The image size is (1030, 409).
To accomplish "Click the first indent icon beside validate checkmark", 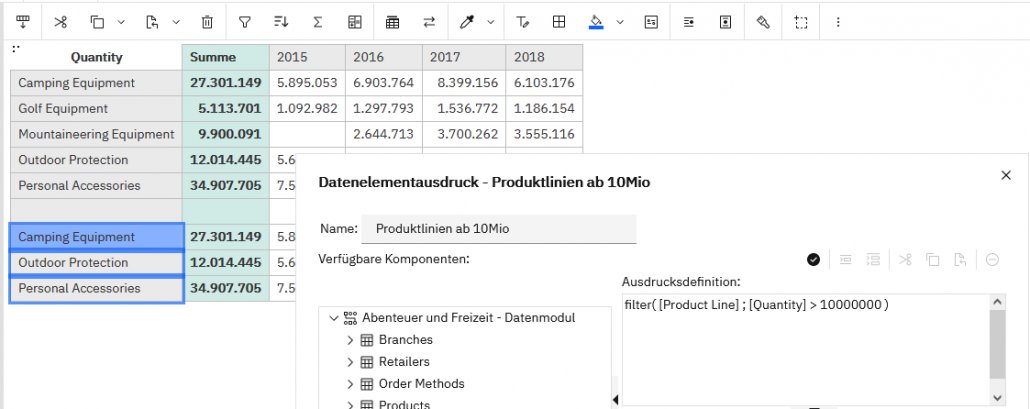I will 846,259.
